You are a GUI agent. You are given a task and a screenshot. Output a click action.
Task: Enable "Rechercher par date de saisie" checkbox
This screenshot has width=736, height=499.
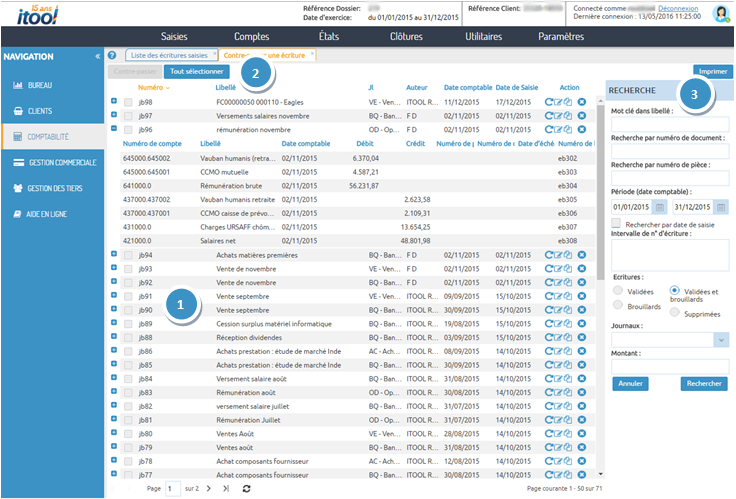click(616, 224)
